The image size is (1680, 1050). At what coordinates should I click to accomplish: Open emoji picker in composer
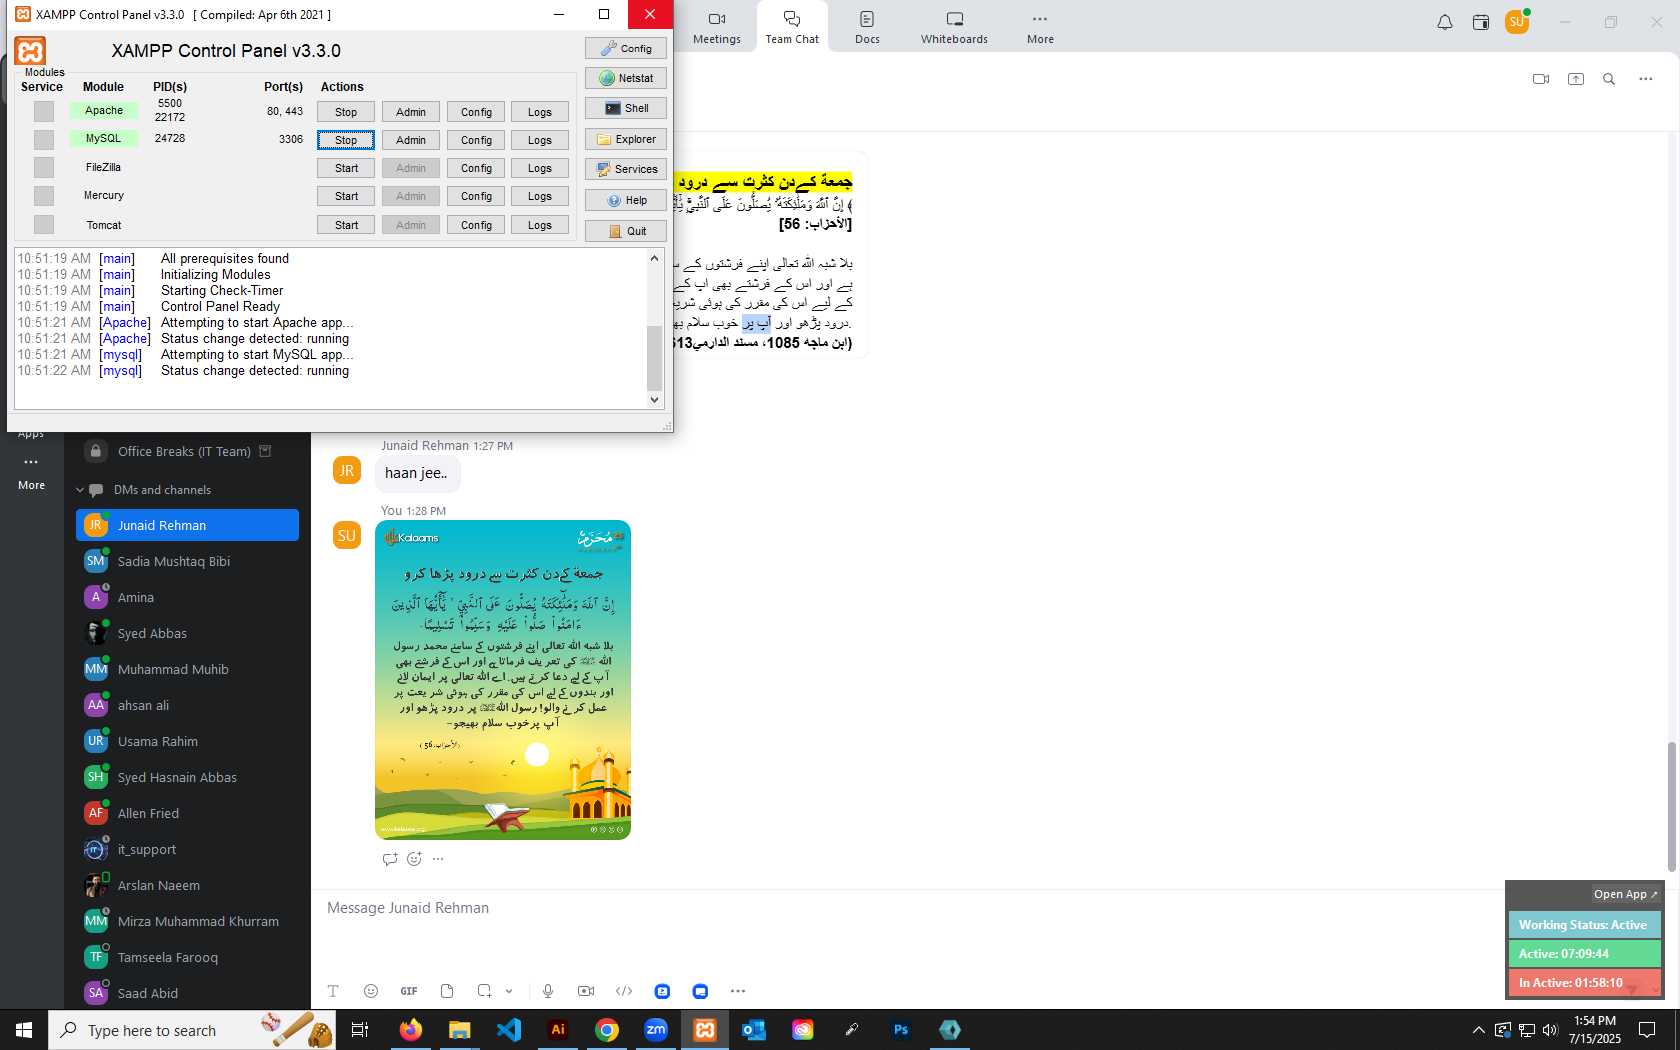371,991
